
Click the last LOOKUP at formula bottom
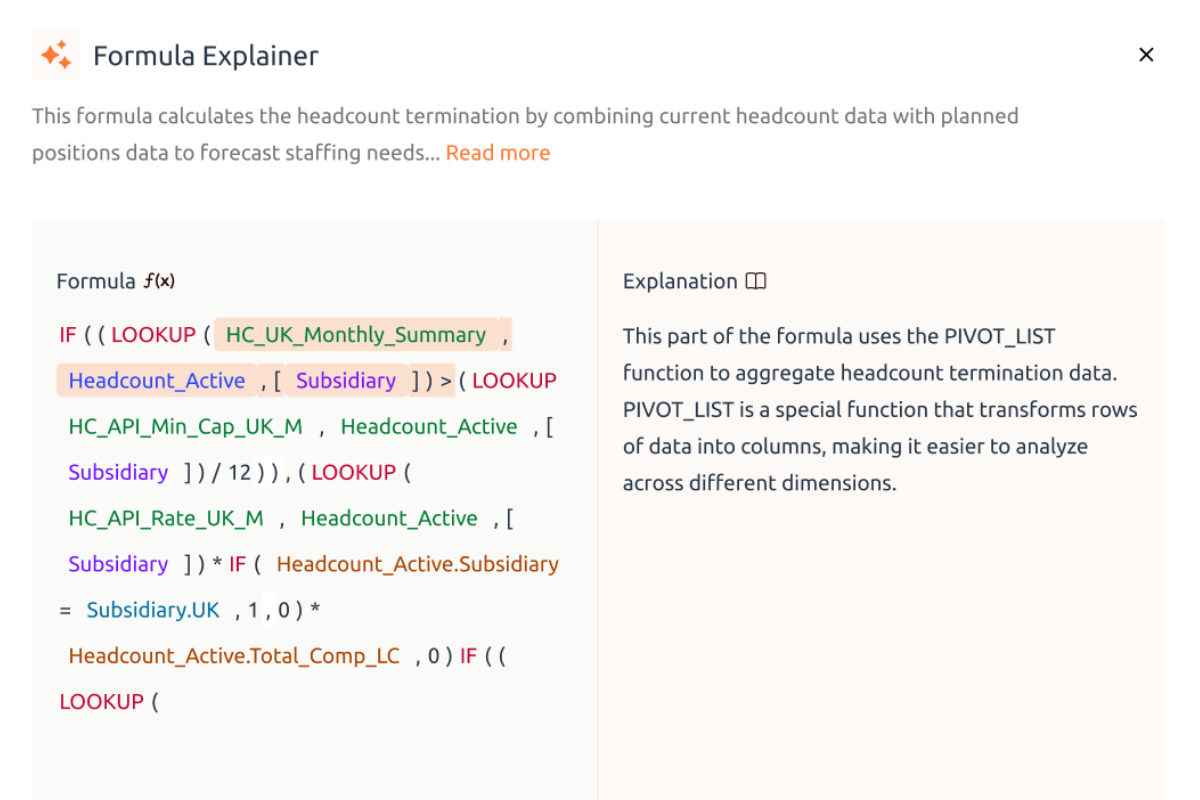(101, 701)
